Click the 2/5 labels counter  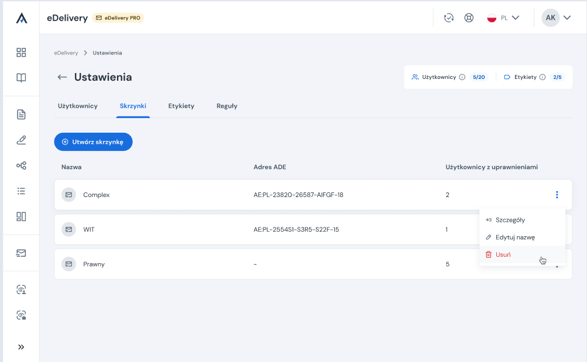(x=557, y=77)
